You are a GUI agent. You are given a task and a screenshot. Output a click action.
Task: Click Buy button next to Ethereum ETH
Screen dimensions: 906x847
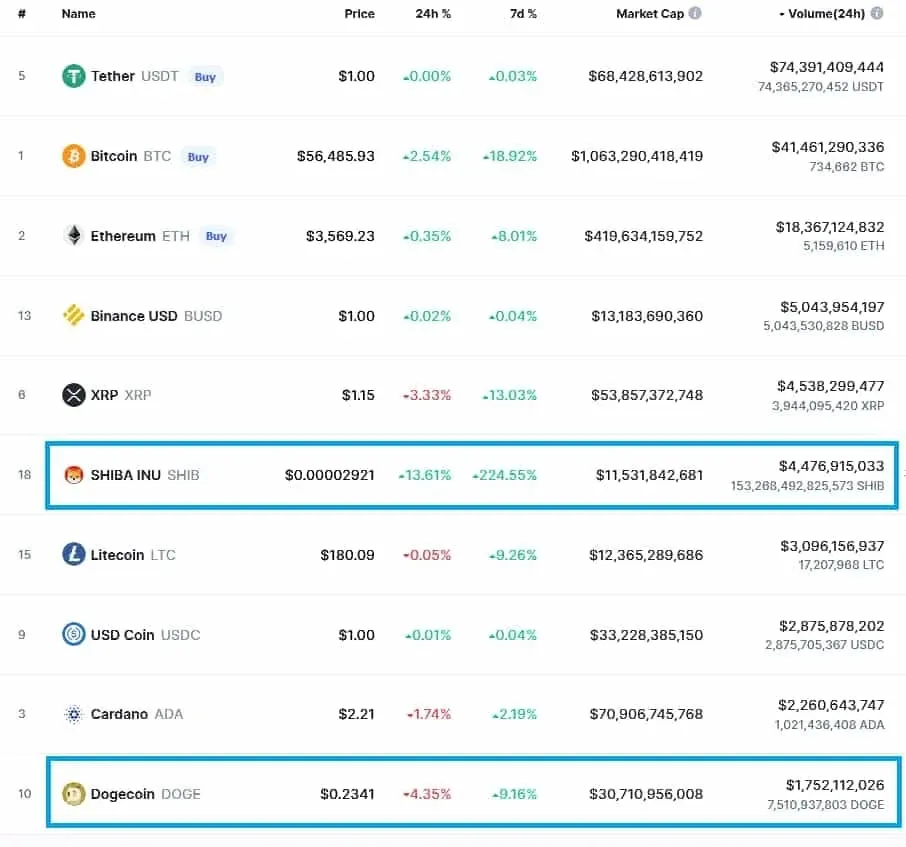click(216, 236)
